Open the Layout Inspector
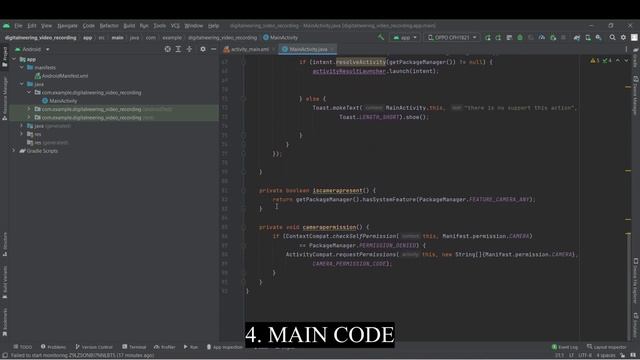Screen dimensions: 640x360 (x=607, y=347)
